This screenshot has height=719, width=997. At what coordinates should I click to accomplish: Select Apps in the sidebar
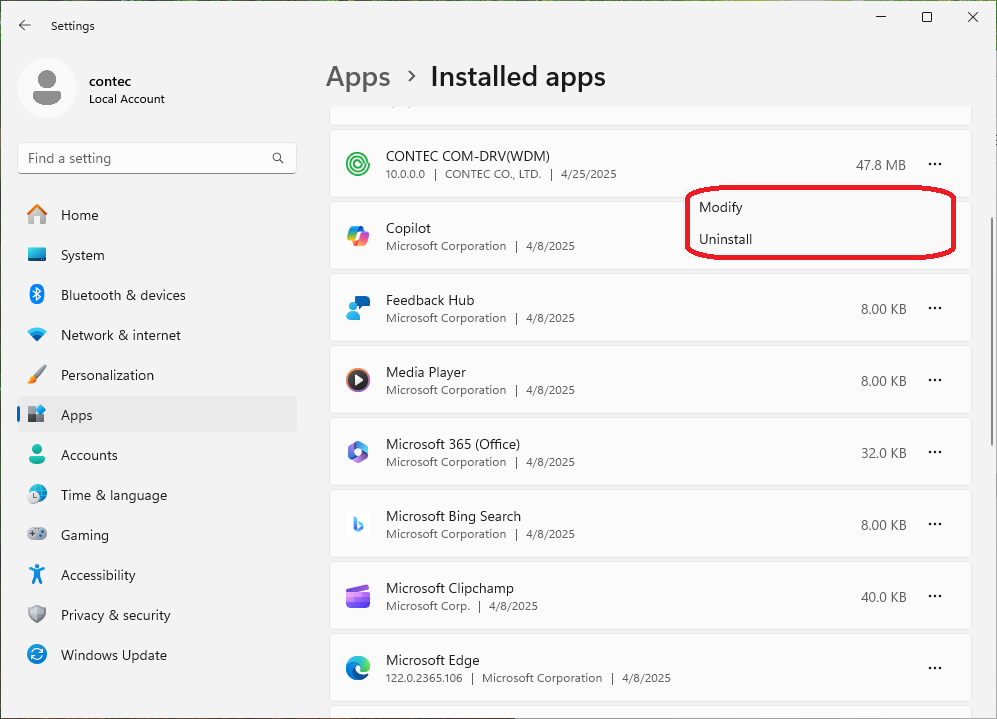[x=157, y=414]
